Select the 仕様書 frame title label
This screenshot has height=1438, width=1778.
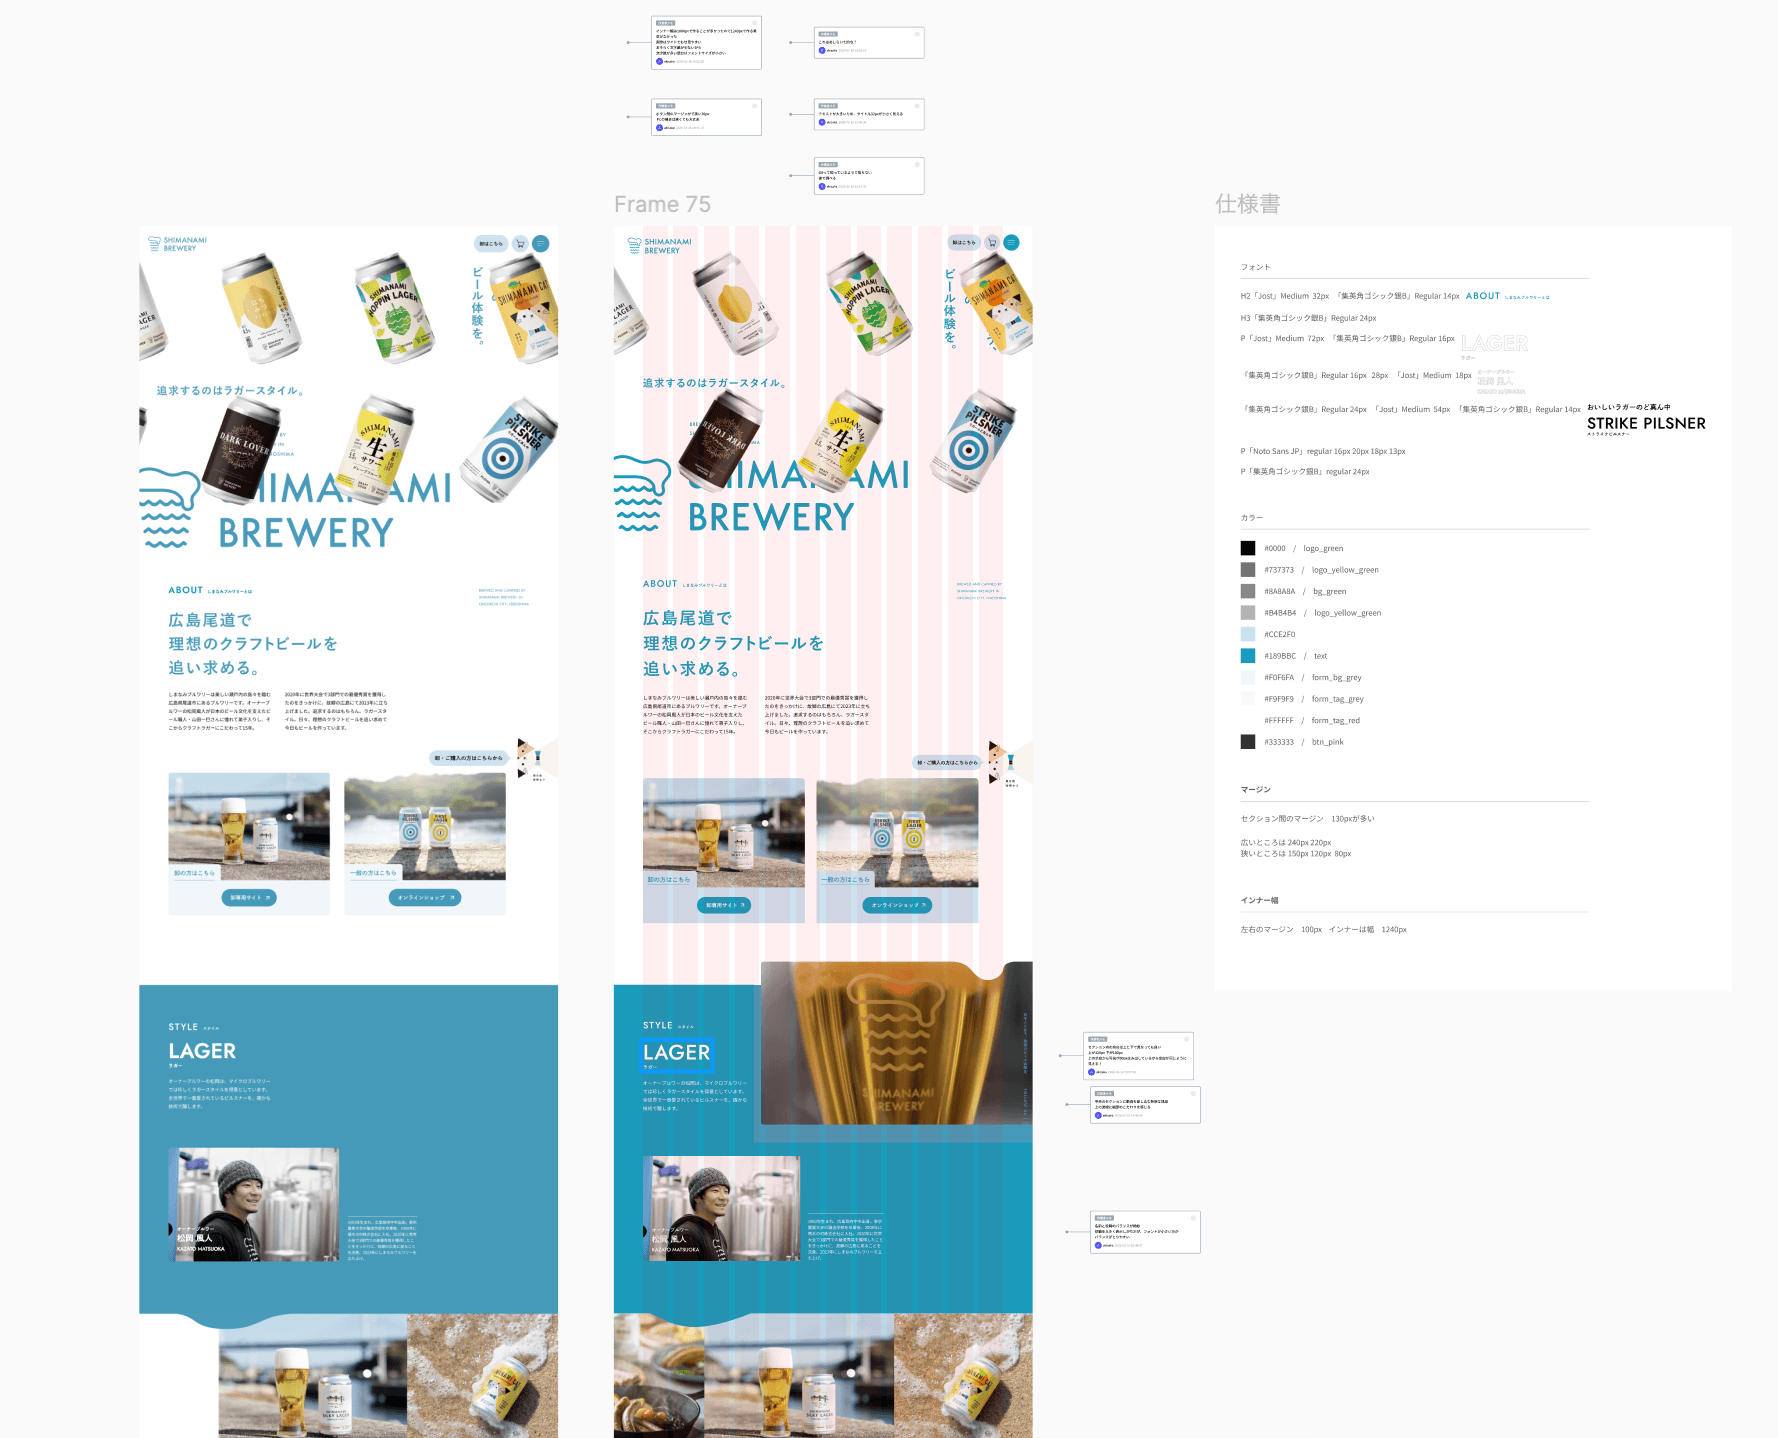[x=1247, y=204]
